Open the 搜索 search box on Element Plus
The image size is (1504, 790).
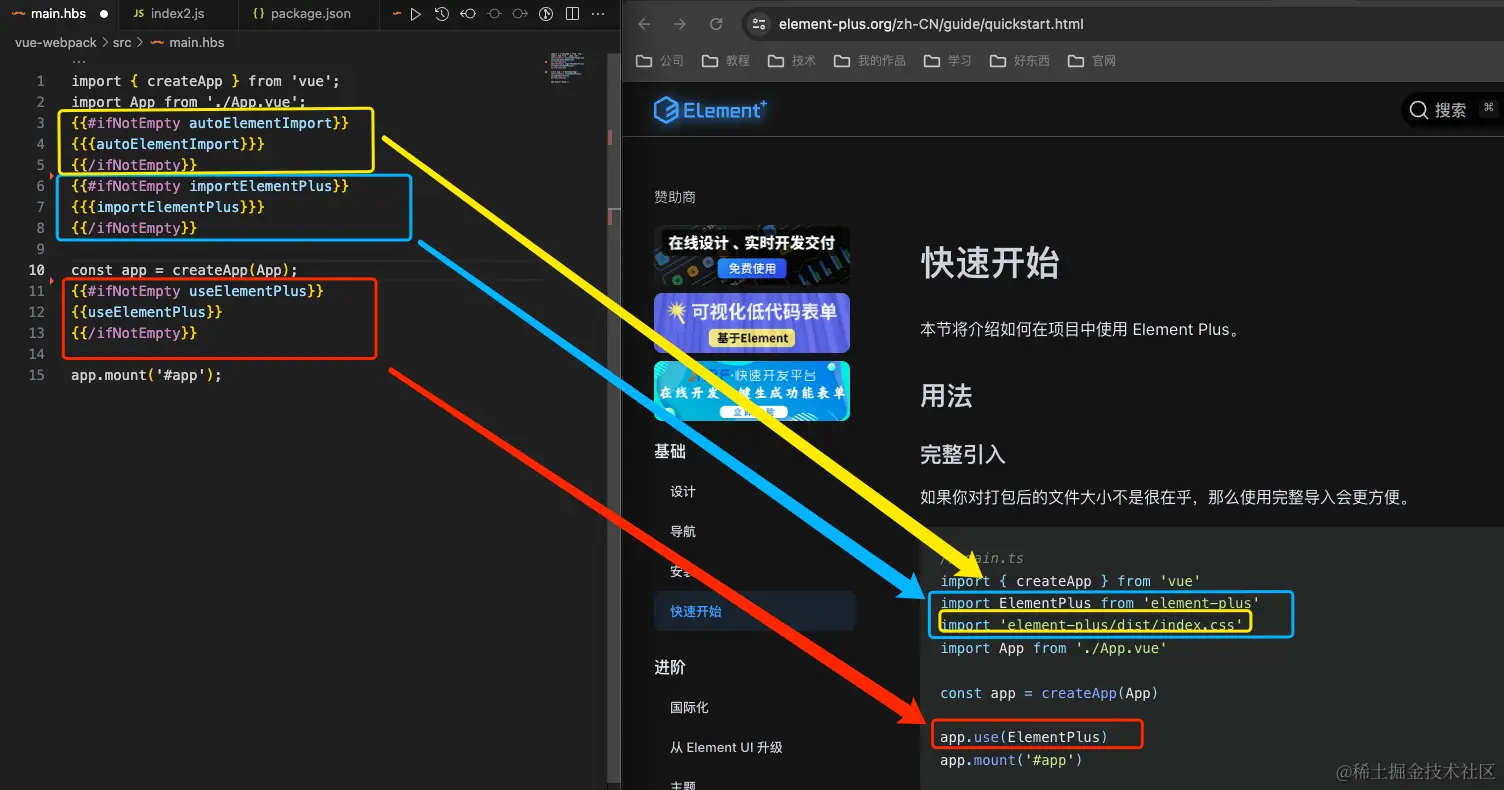click(1451, 110)
